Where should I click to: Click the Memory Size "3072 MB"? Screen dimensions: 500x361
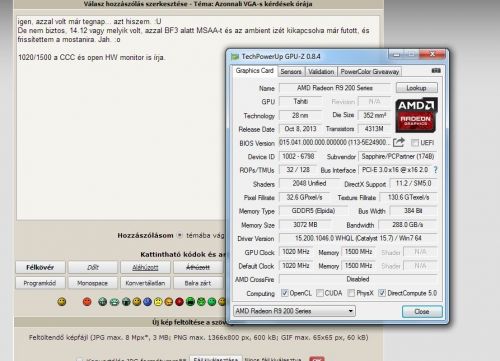click(305, 225)
